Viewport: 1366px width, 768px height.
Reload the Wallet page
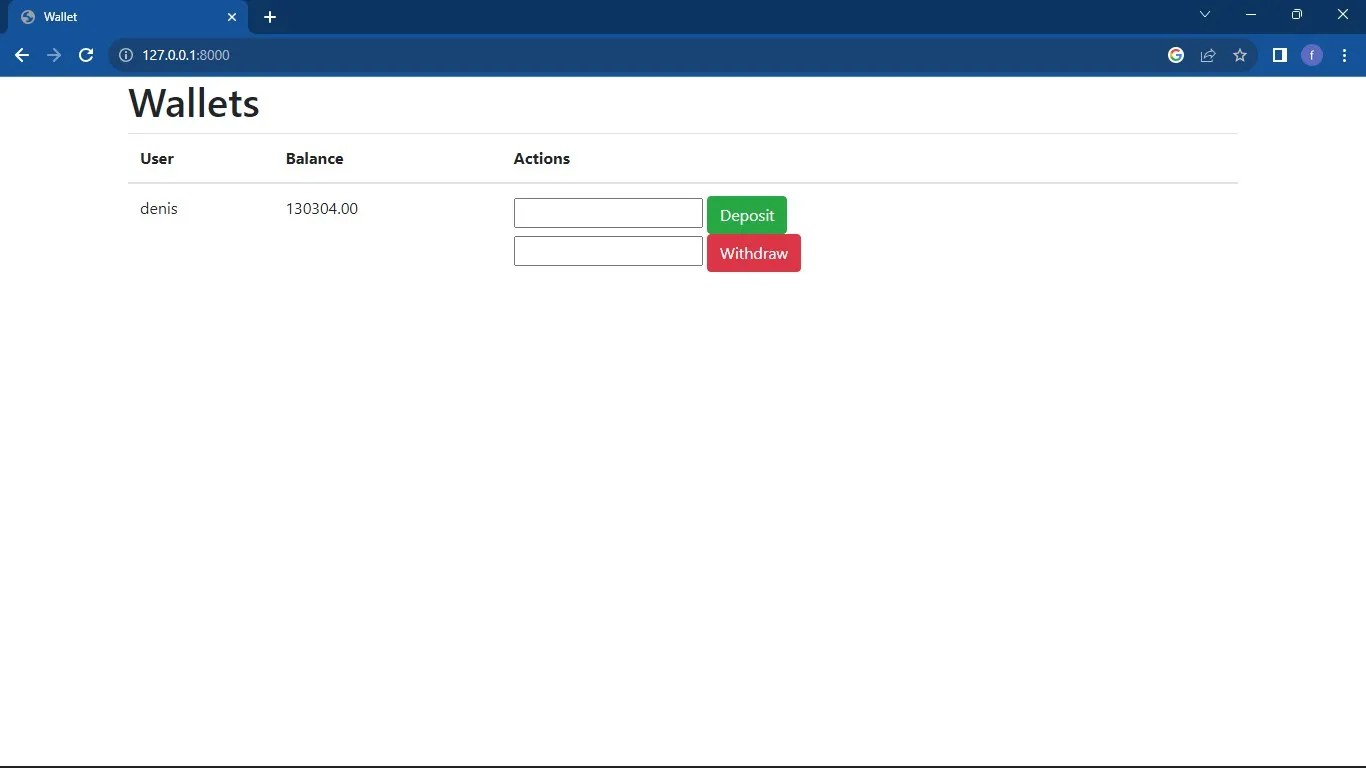point(85,55)
